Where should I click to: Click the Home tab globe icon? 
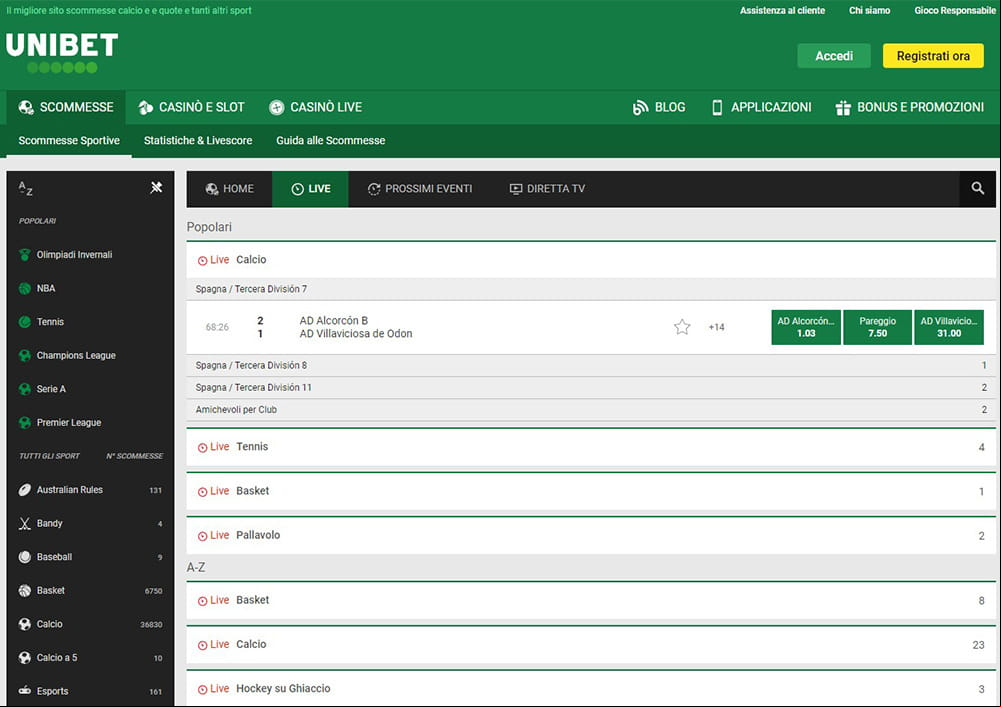(212, 189)
